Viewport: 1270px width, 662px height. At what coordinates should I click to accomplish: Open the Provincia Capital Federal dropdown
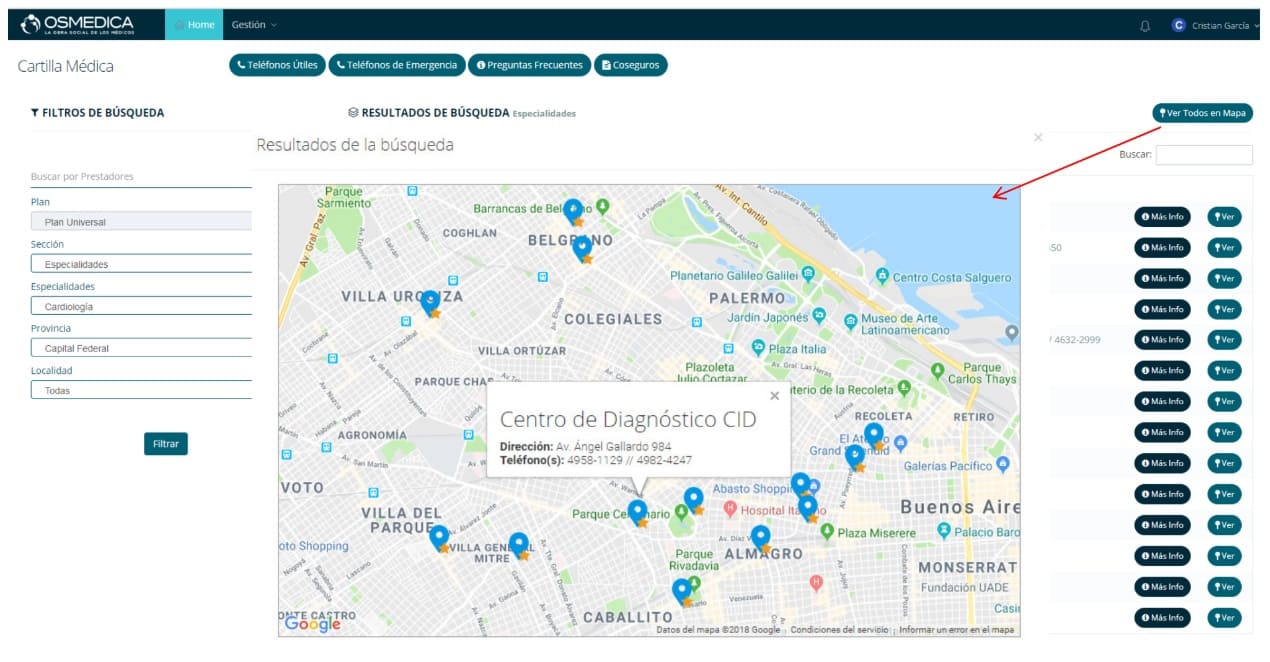141,348
